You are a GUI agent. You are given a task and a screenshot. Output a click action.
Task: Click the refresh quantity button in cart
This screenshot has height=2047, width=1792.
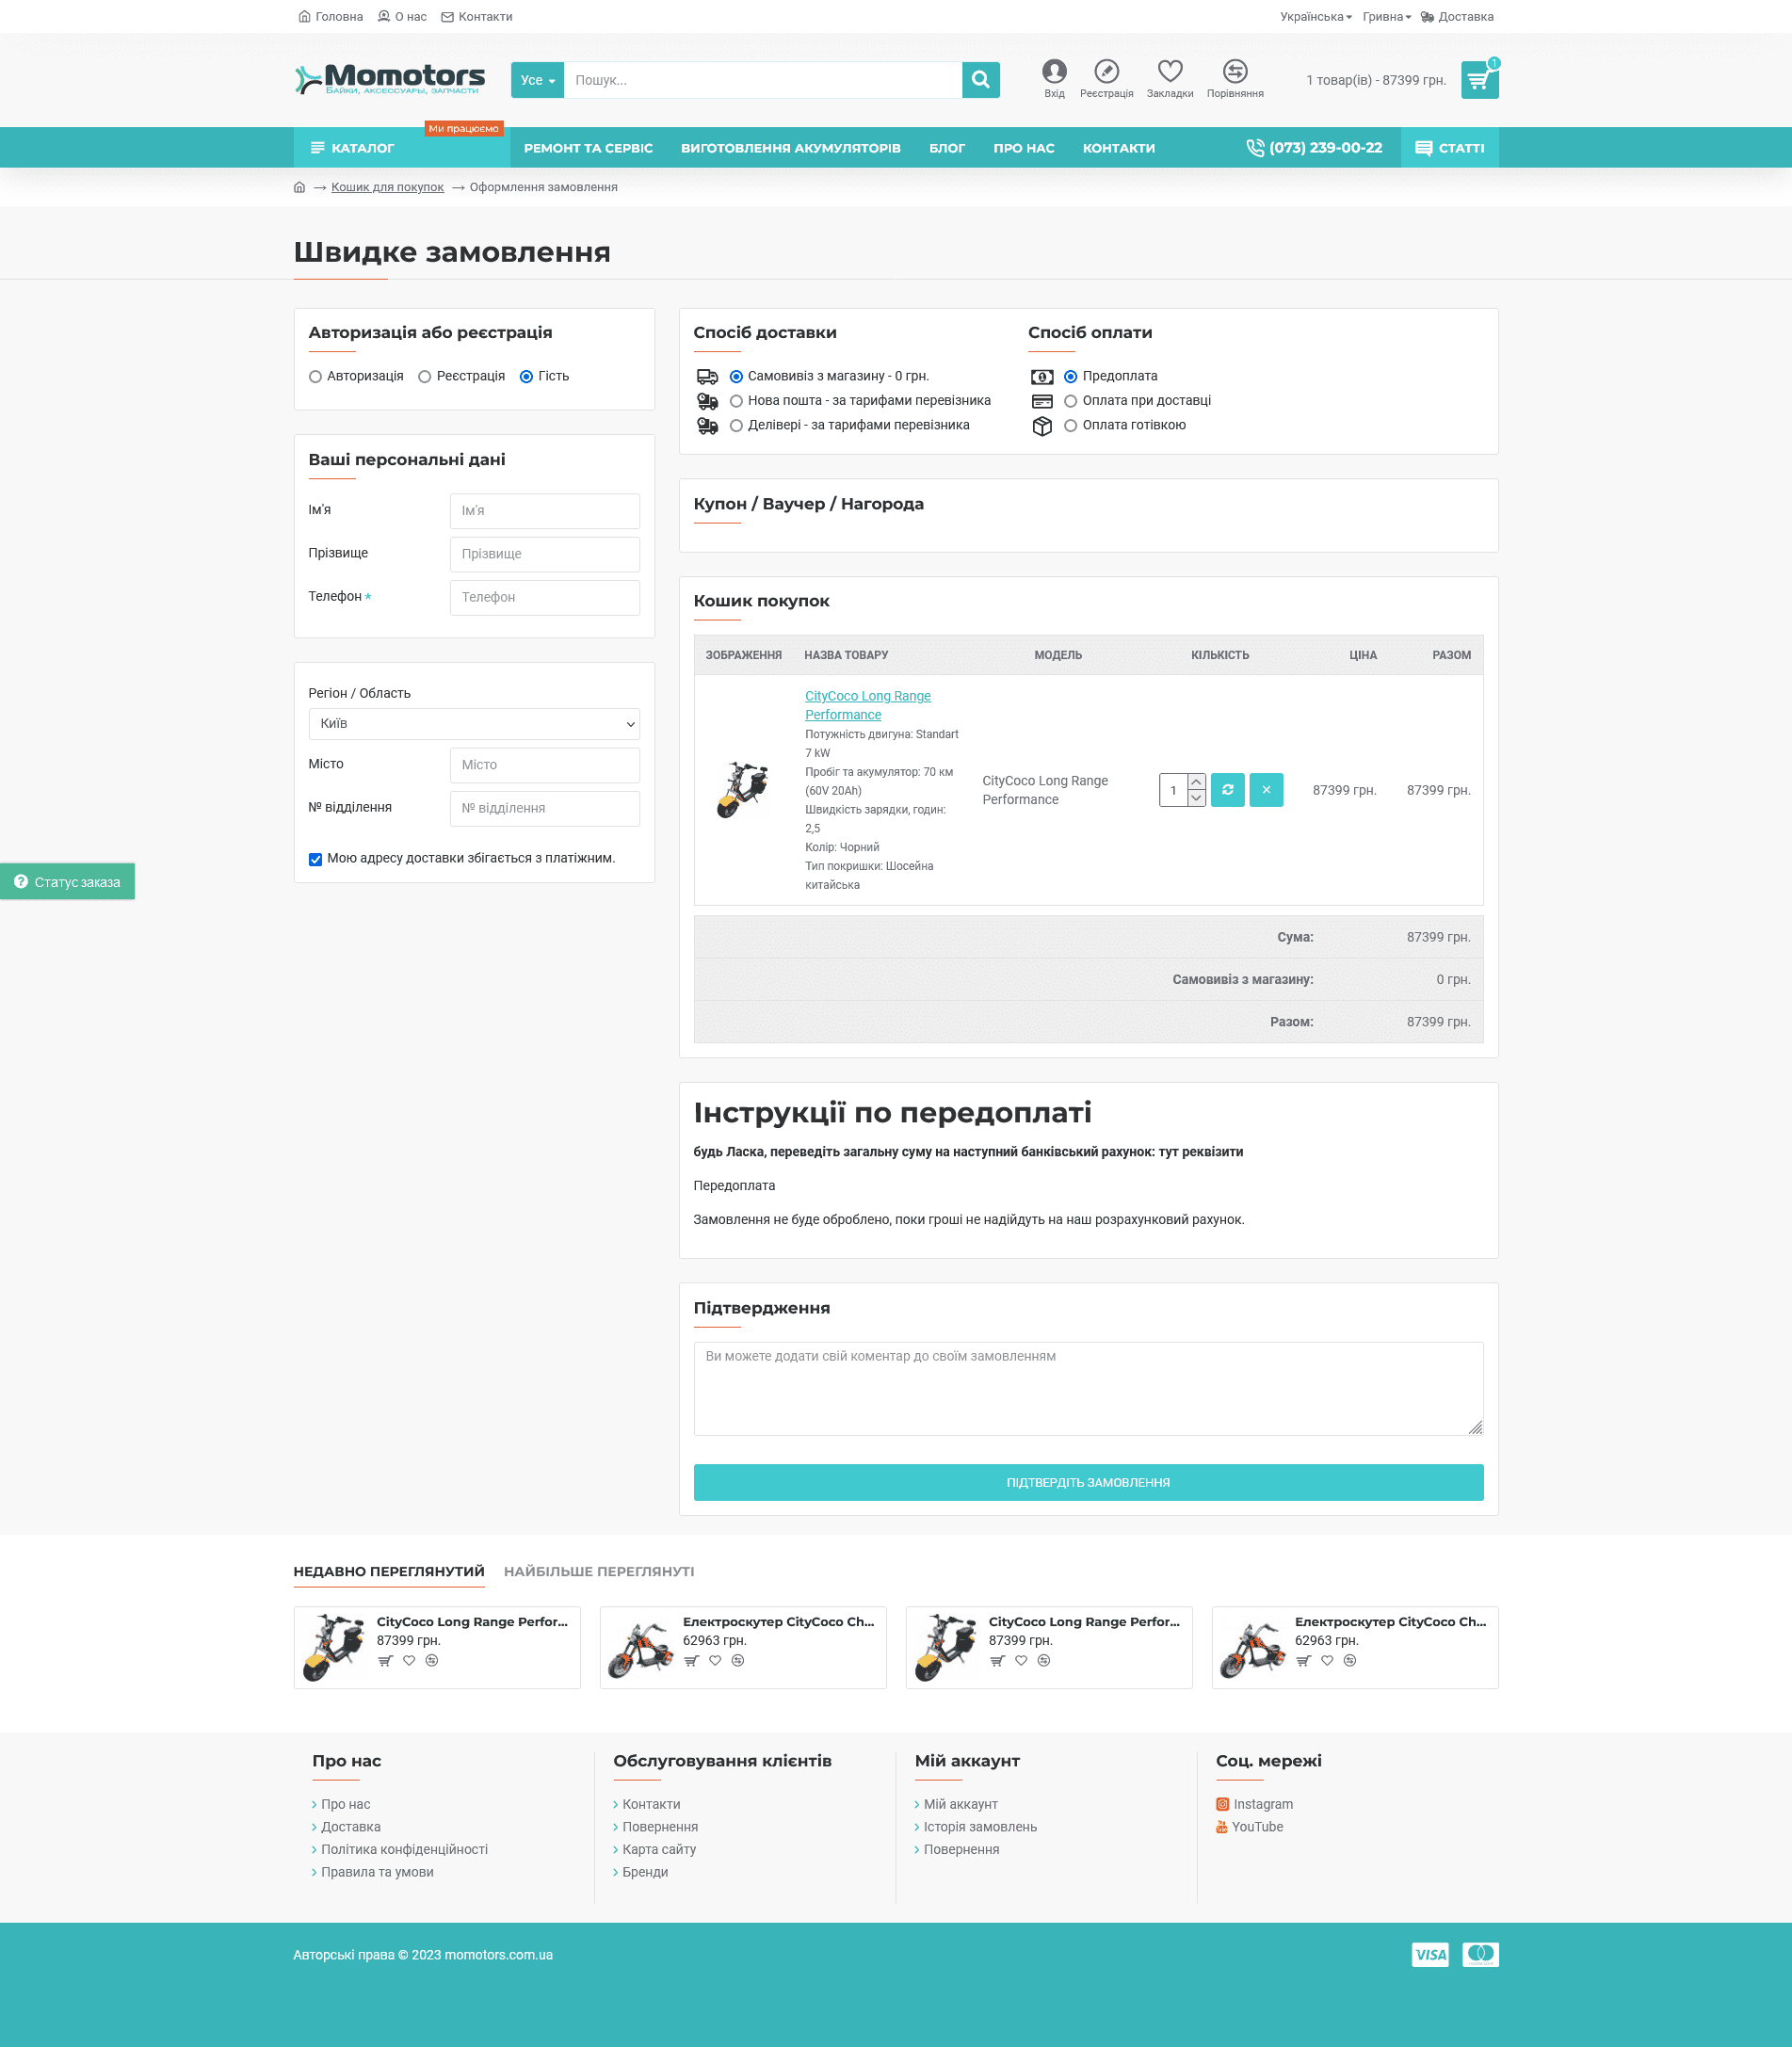[x=1227, y=790]
